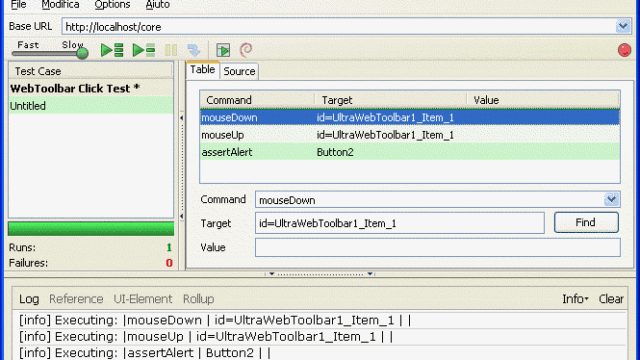The width and height of the screenshot is (640, 360).
Task: Focus the Base URL field
Action: (x=339, y=27)
